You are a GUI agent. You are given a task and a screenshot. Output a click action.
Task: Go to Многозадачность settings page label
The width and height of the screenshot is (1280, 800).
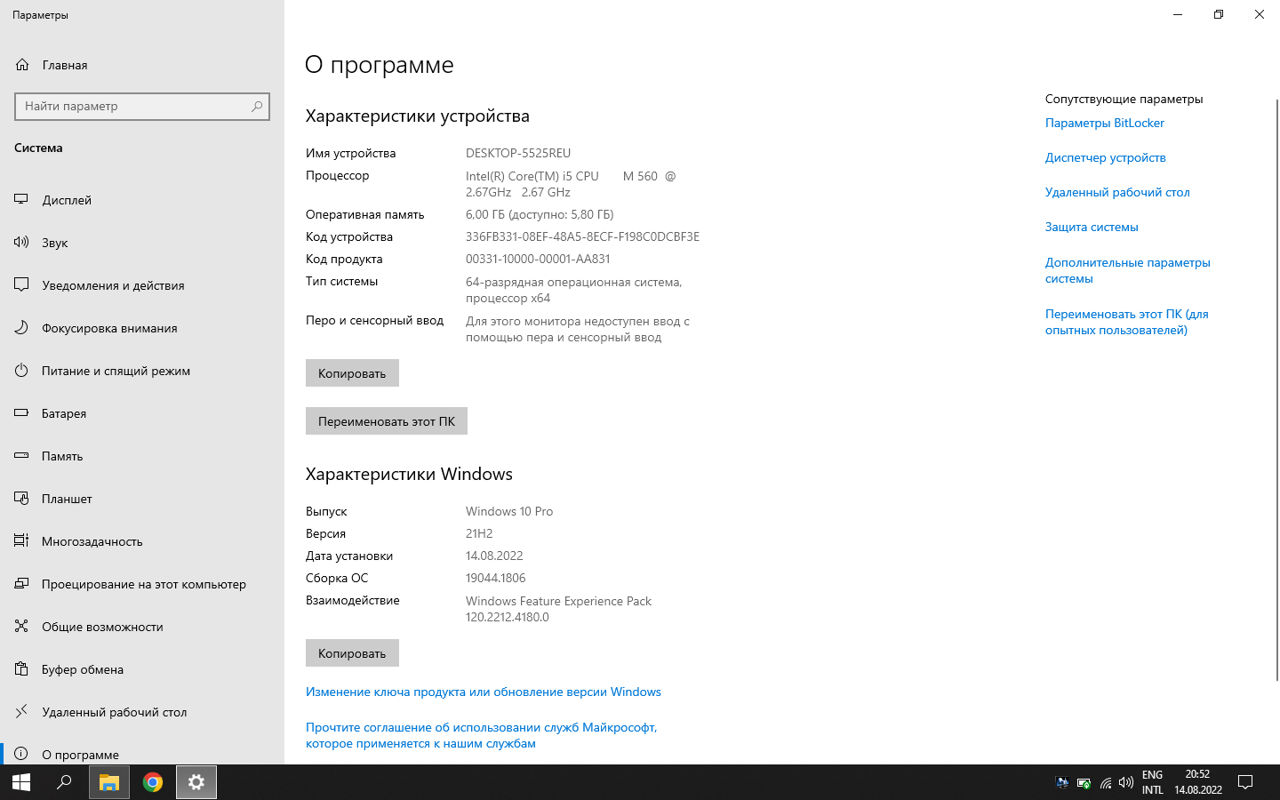click(x=92, y=541)
